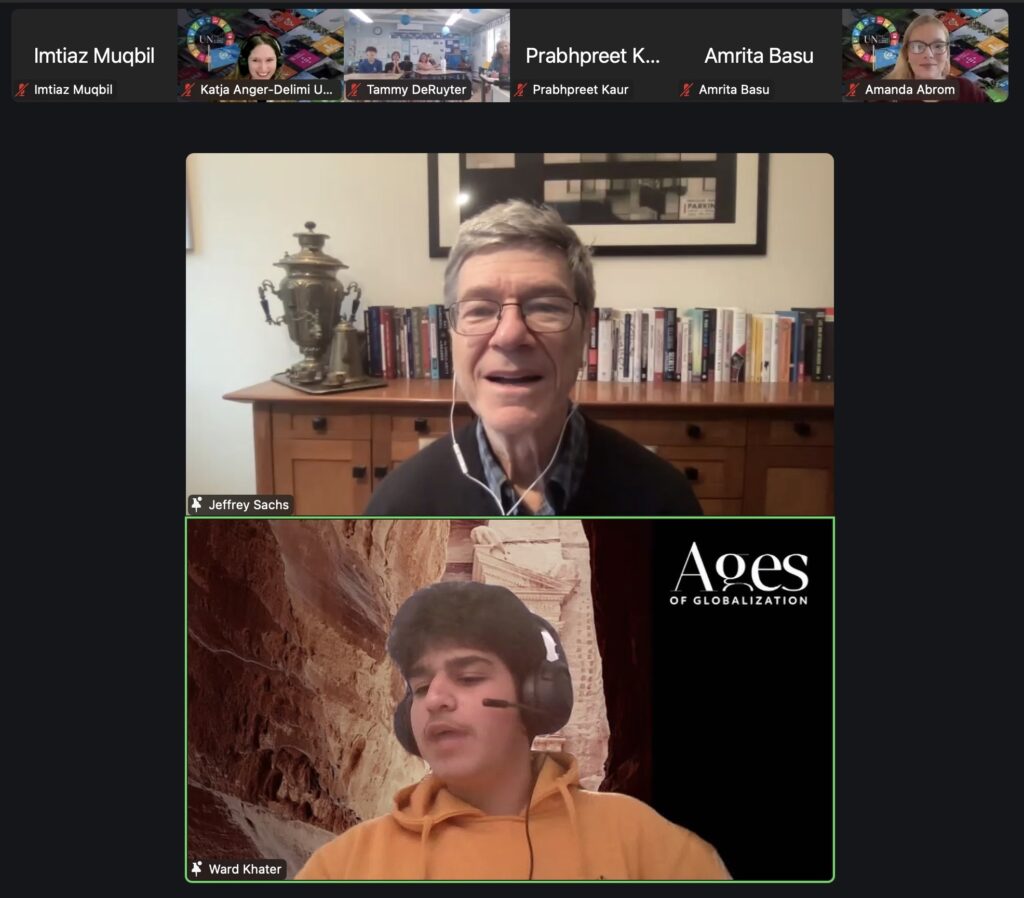Click the Jeffrey Sachs name label

point(248,505)
